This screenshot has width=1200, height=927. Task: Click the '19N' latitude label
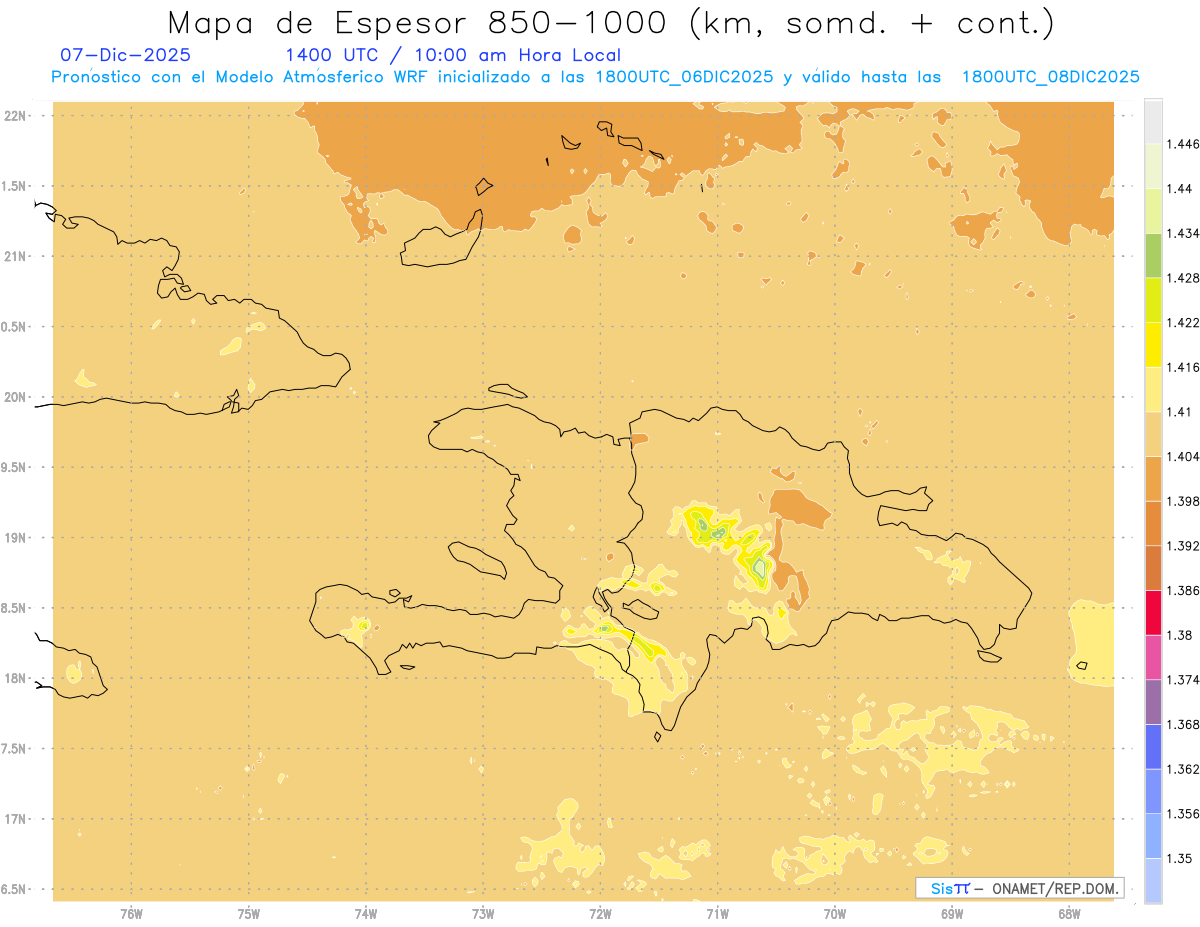point(16,538)
